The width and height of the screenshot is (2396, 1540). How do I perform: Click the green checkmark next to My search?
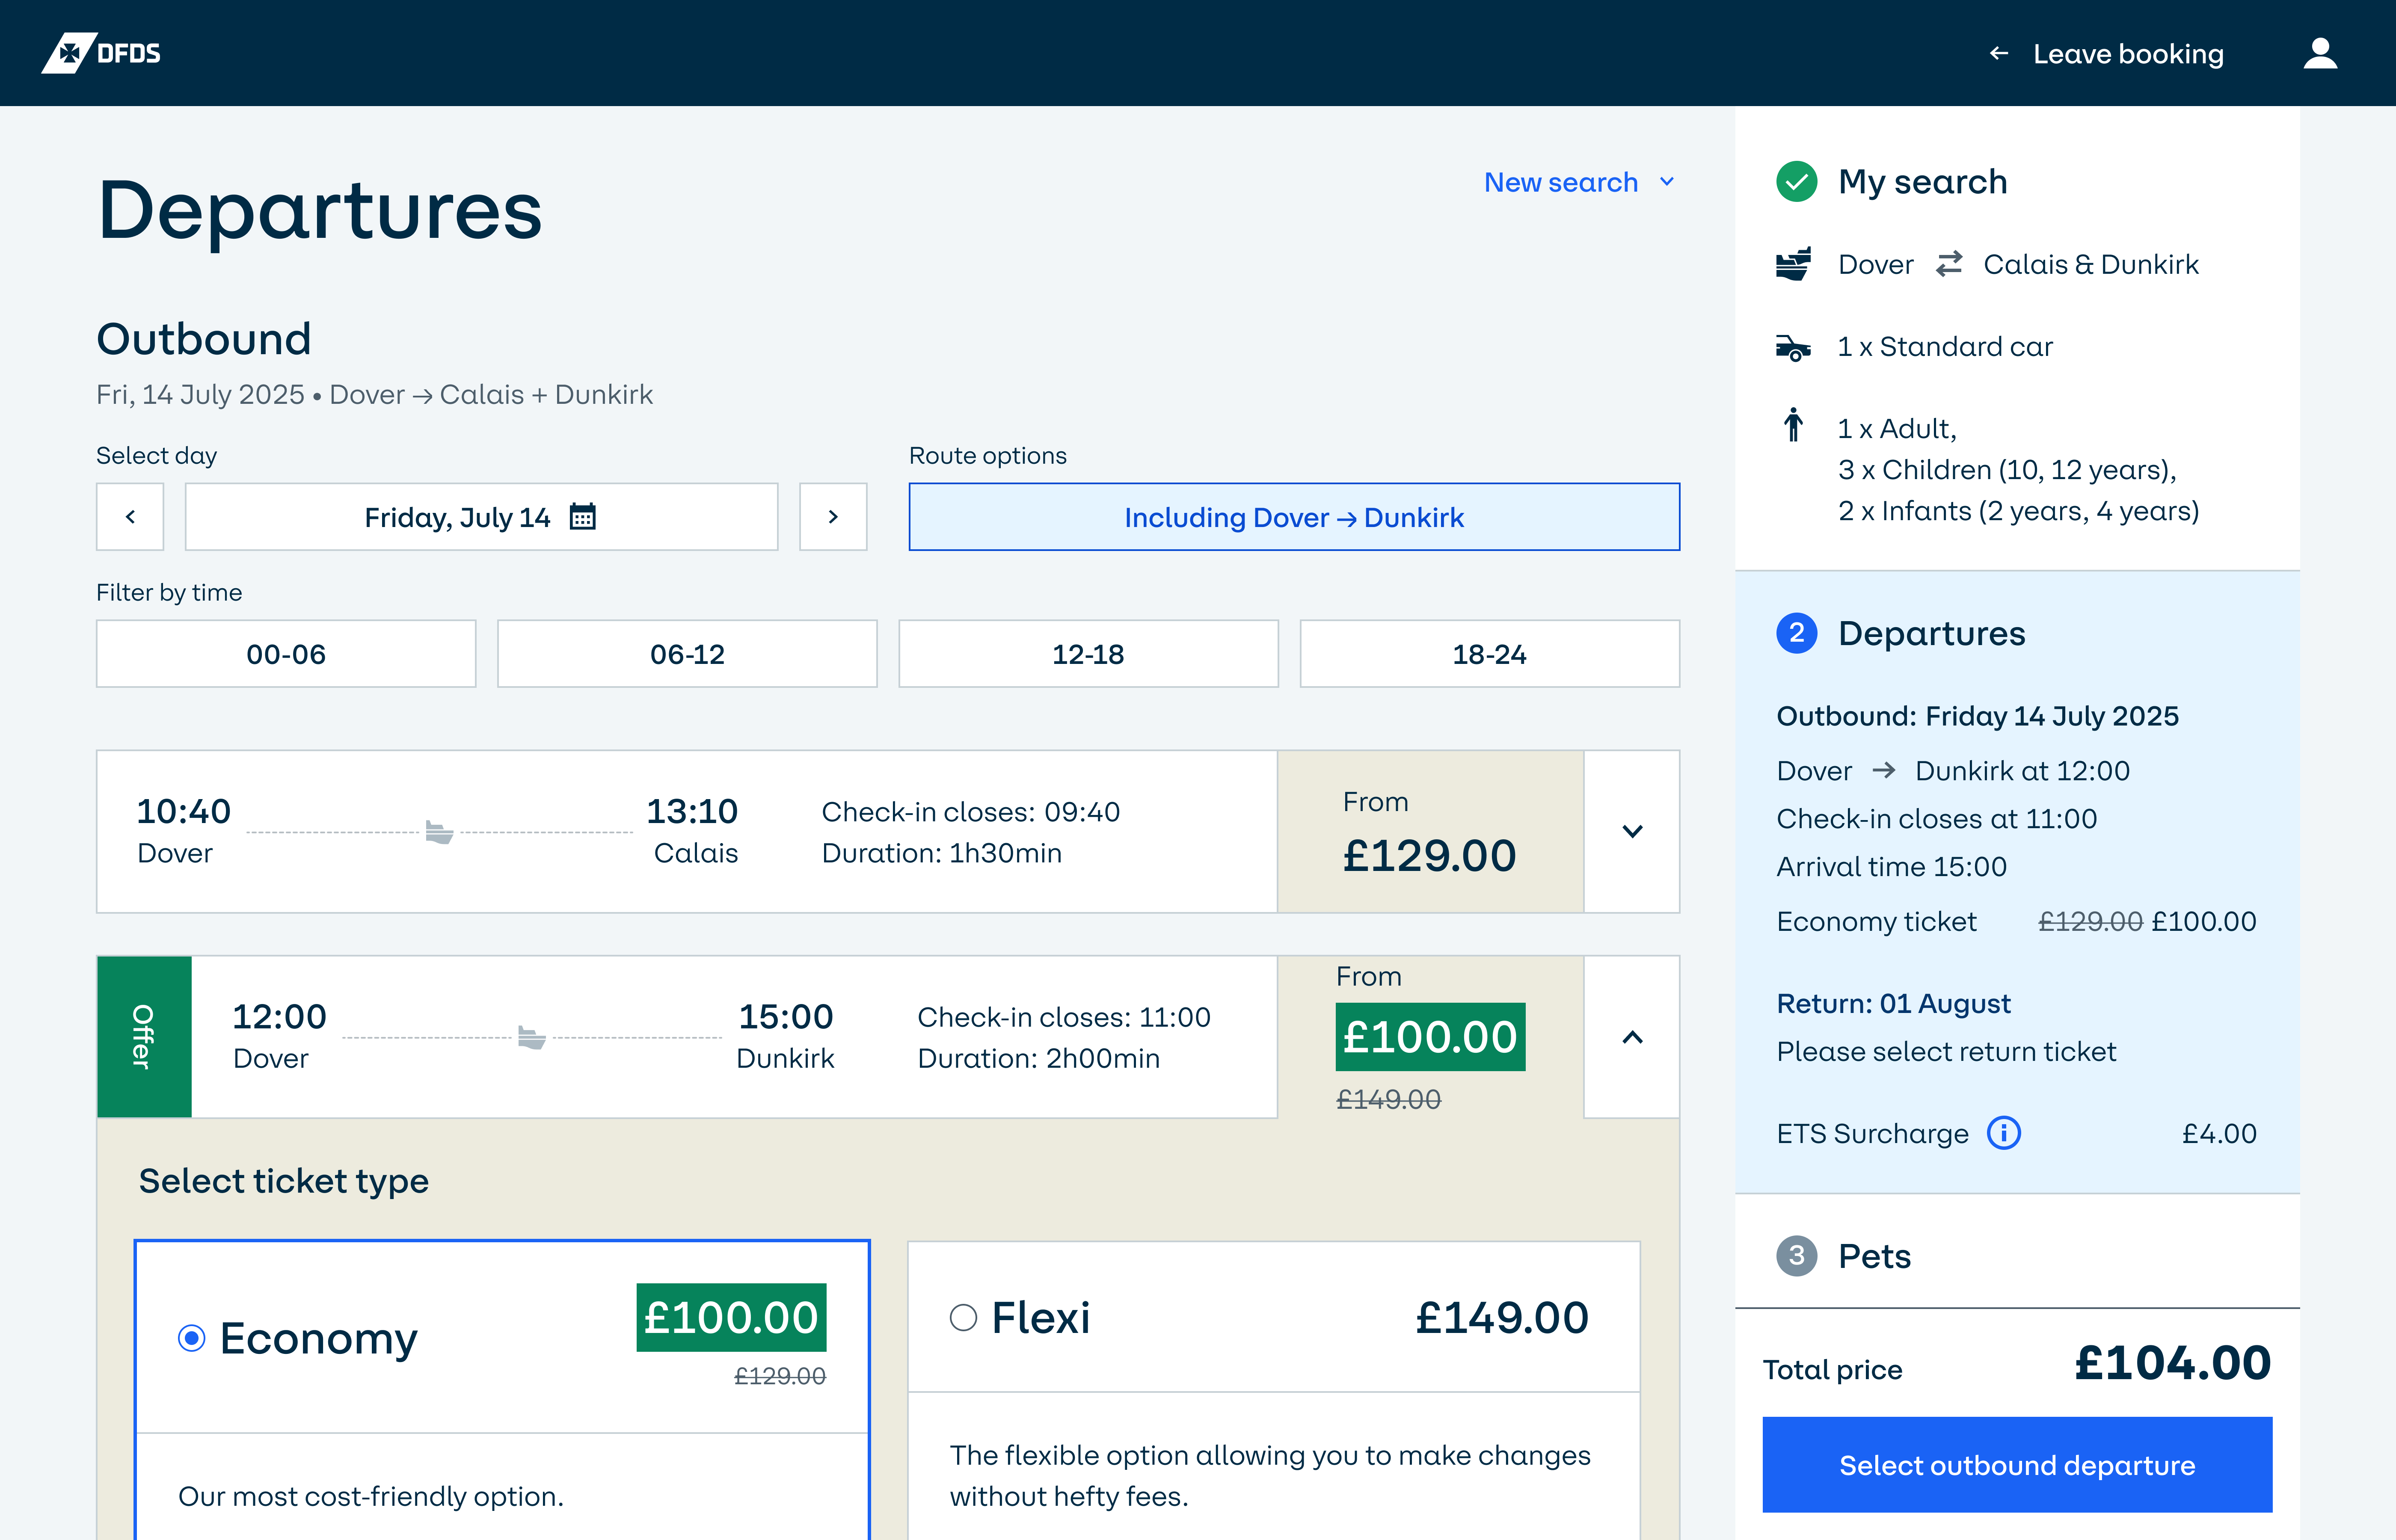(x=1796, y=182)
